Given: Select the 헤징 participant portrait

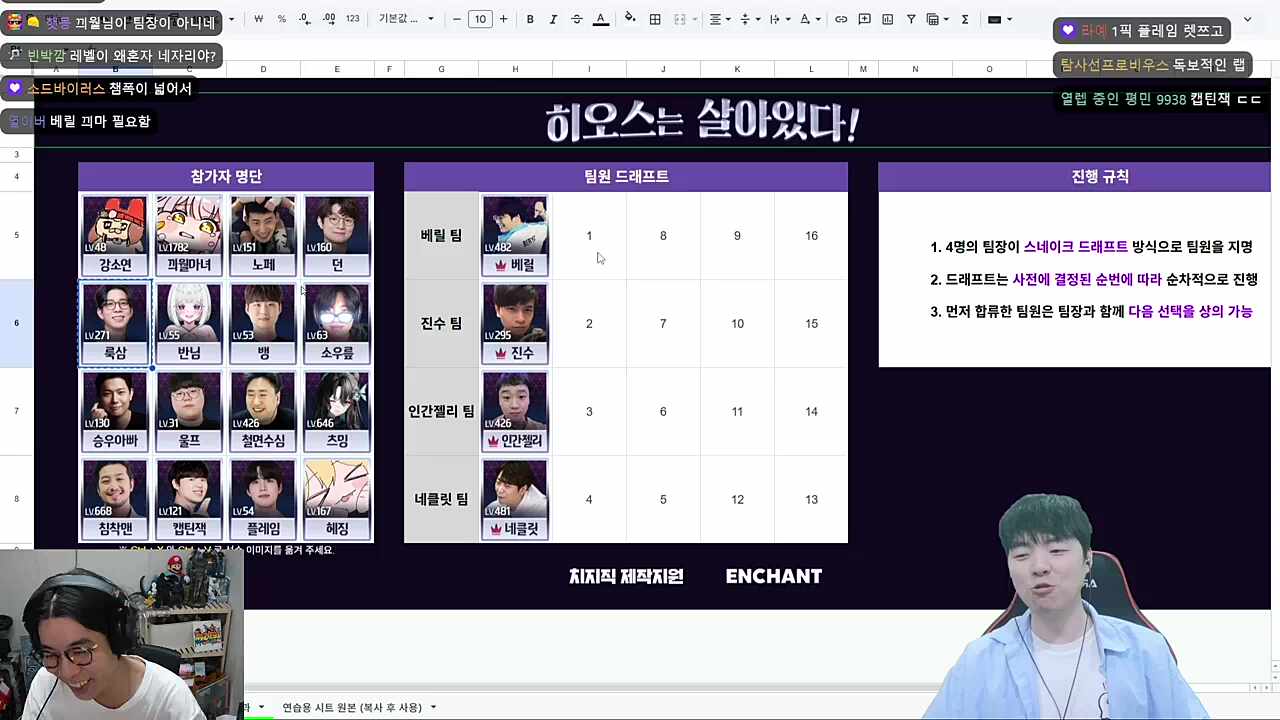Looking at the screenshot, I should [337, 499].
